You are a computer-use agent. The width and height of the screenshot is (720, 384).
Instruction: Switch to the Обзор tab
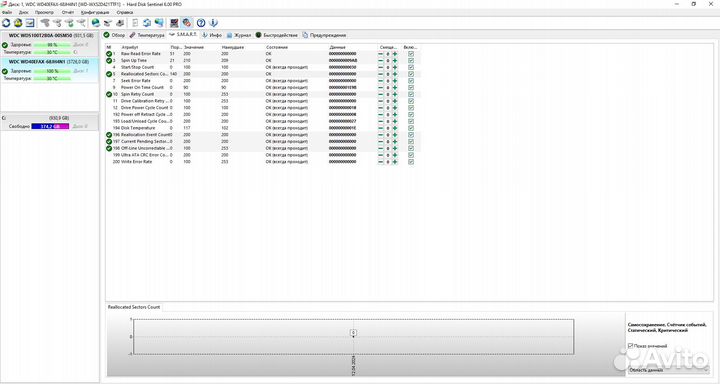[114, 35]
